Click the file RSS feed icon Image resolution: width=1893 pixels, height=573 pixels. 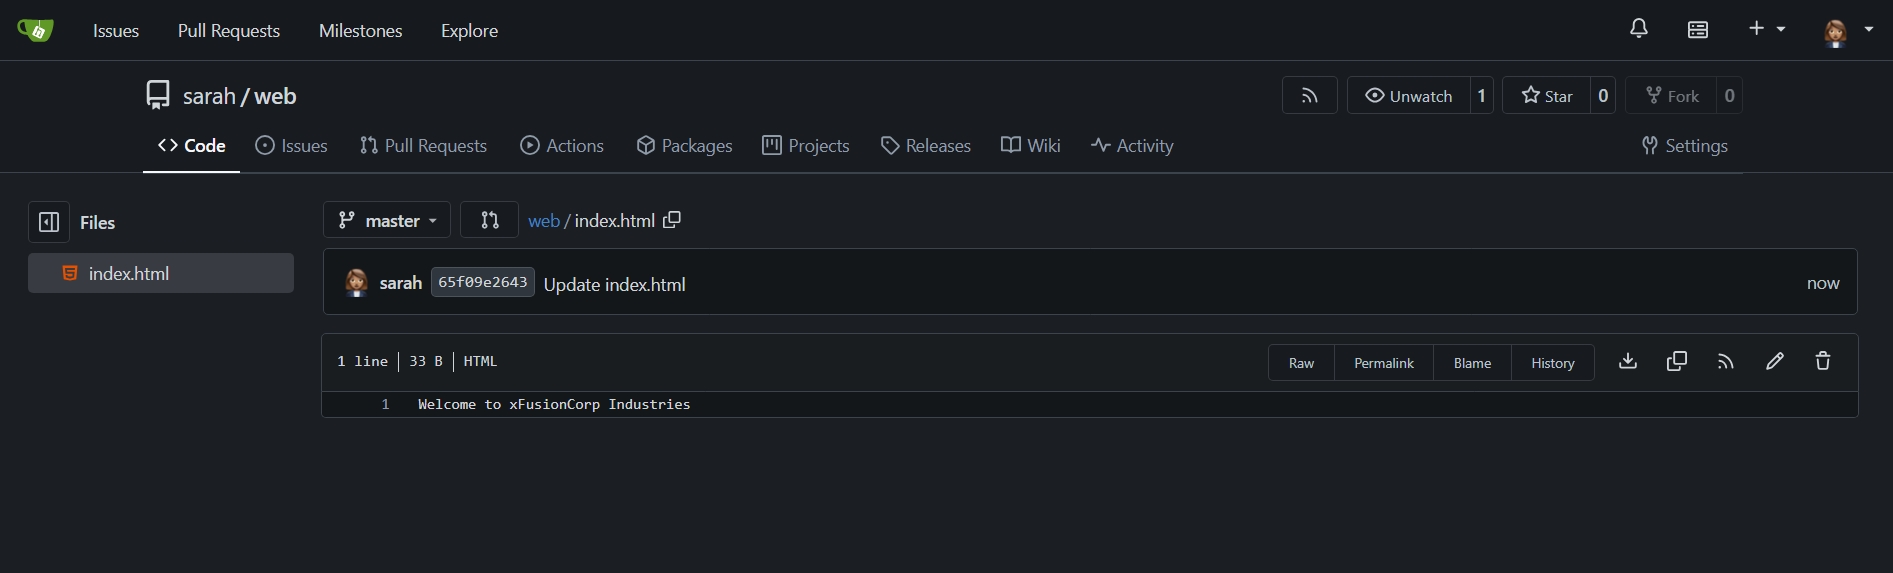pyautogui.click(x=1726, y=361)
